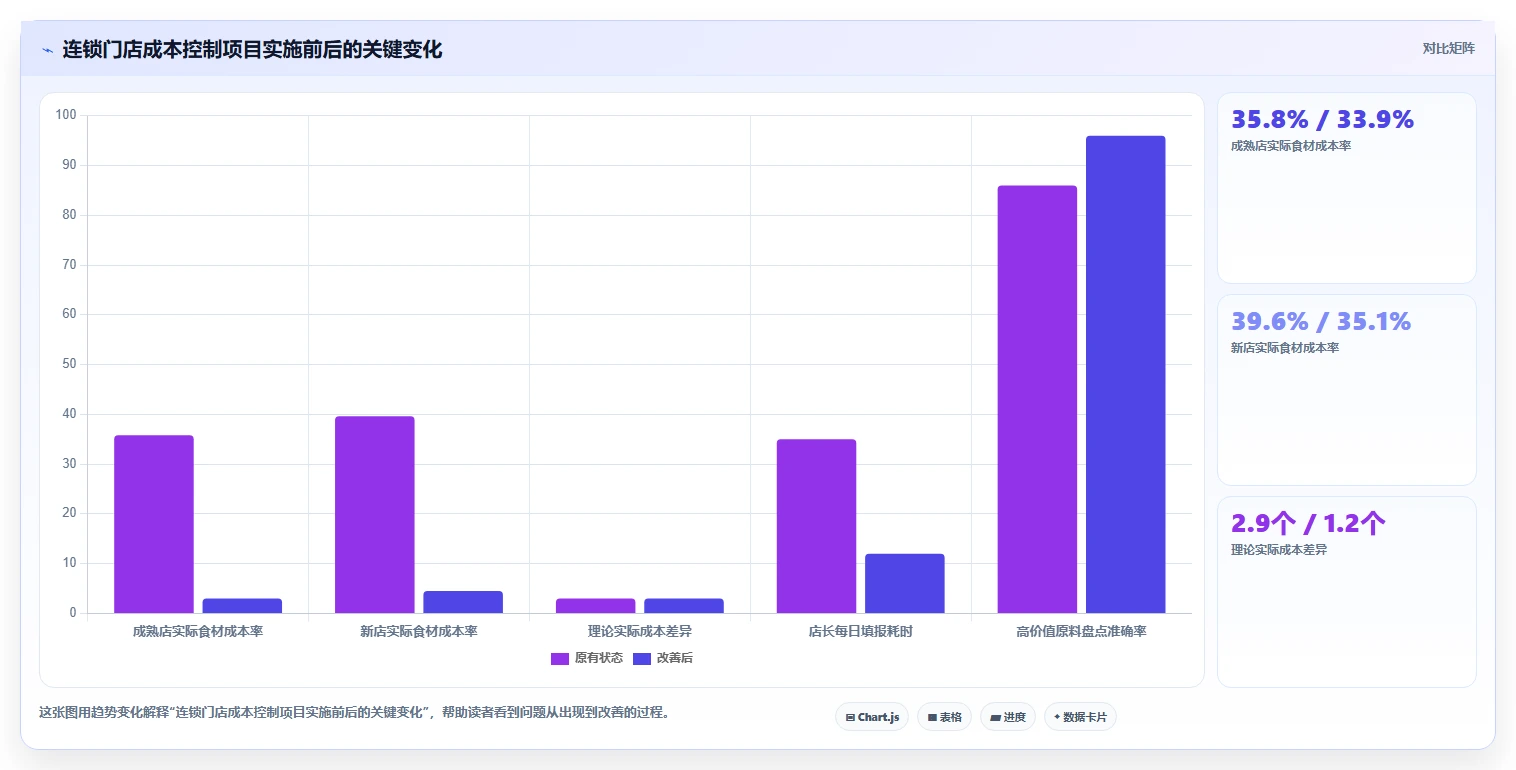Click the title 连锁门店成本控制项目实施前后的关键变化
1516x770 pixels.
[x=252, y=49]
